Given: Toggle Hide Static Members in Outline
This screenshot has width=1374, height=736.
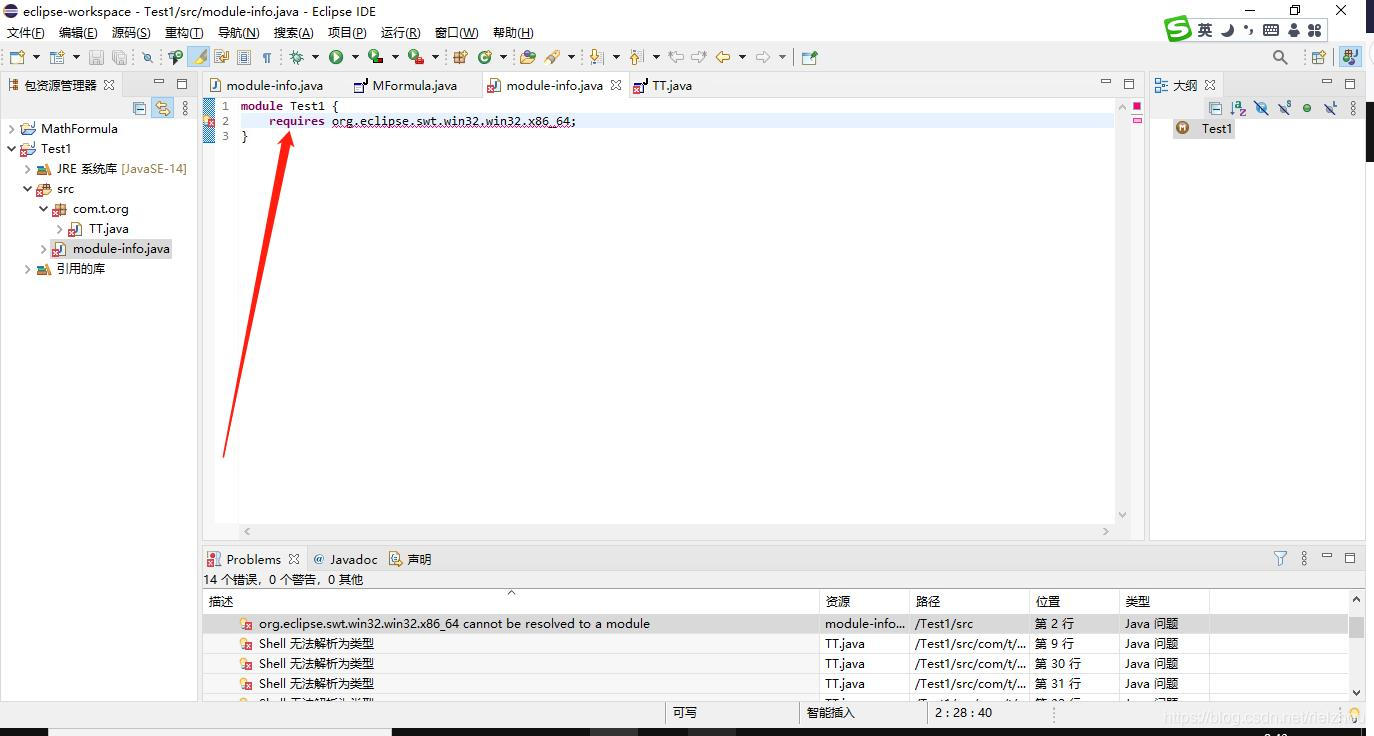Looking at the screenshot, I should click(1284, 108).
